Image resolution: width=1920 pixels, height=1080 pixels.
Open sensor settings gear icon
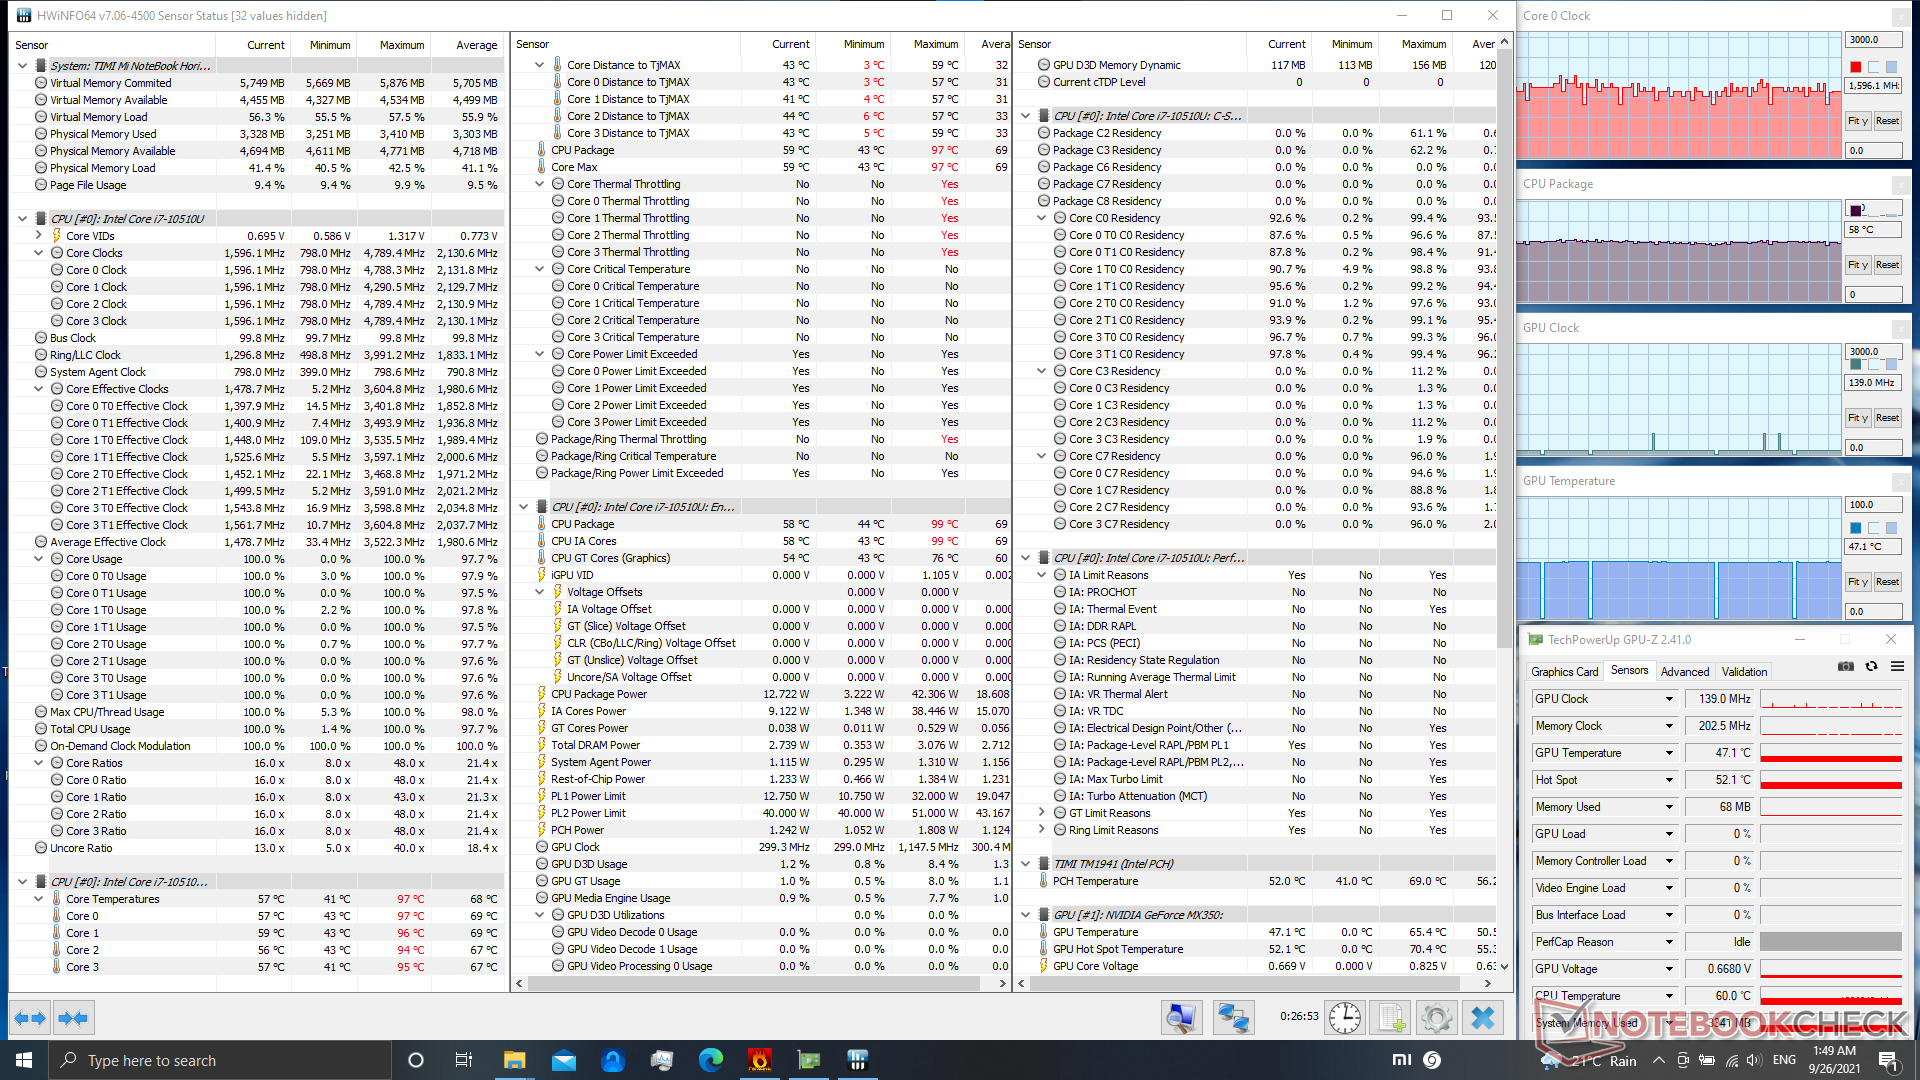tap(1436, 1018)
